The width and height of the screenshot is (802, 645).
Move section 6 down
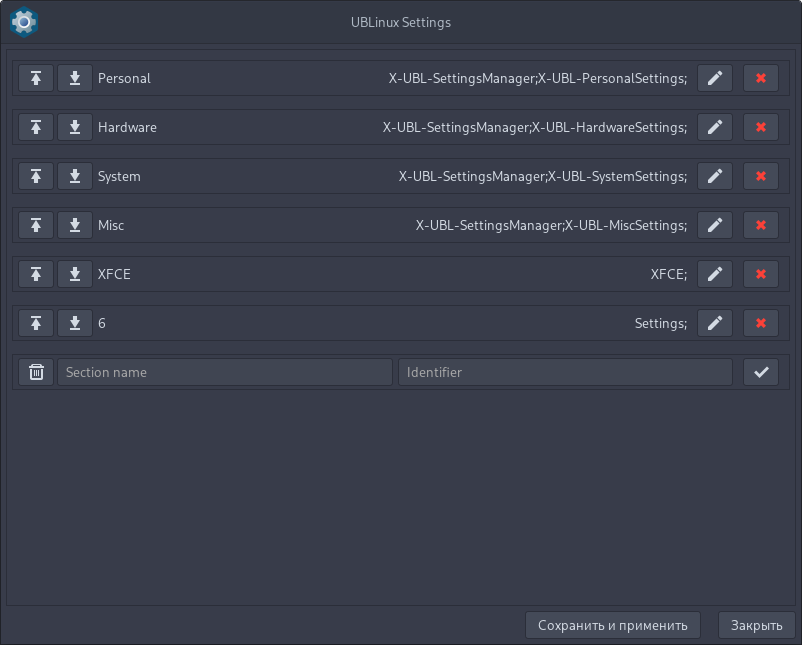(x=75, y=323)
